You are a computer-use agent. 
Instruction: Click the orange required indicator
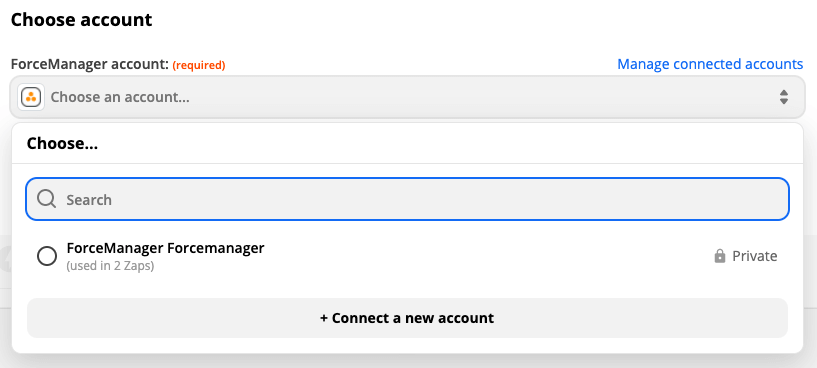coord(199,65)
